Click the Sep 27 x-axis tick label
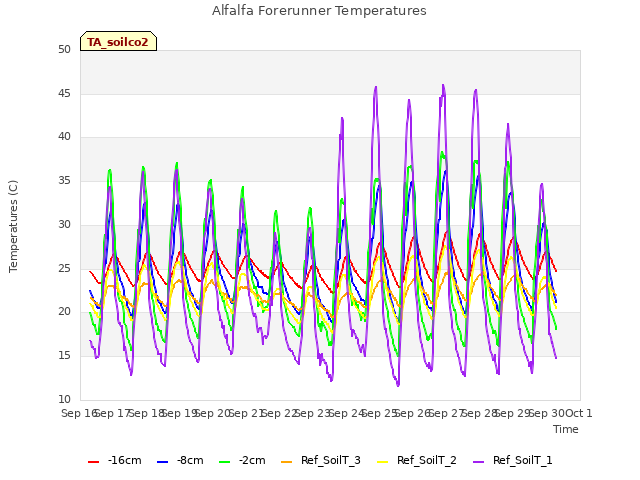This screenshot has width=640, height=480. (447, 413)
